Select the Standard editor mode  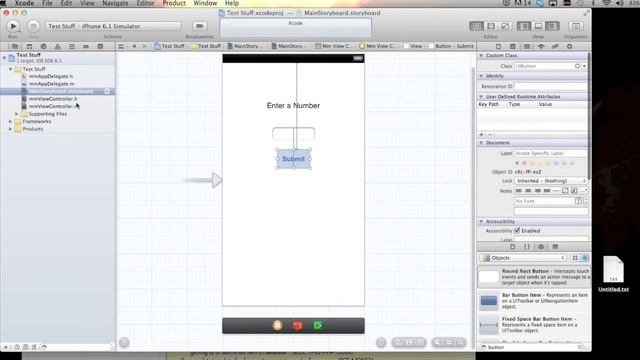(x=476, y=26)
